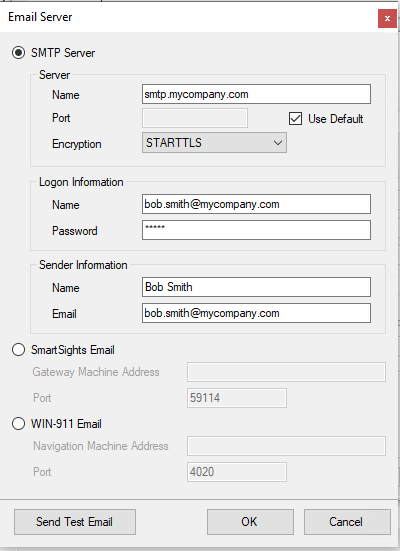The width and height of the screenshot is (400, 551).
Task: Click the Gateway Machine Address field
Action: pyautogui.click(x=286, y=372)
